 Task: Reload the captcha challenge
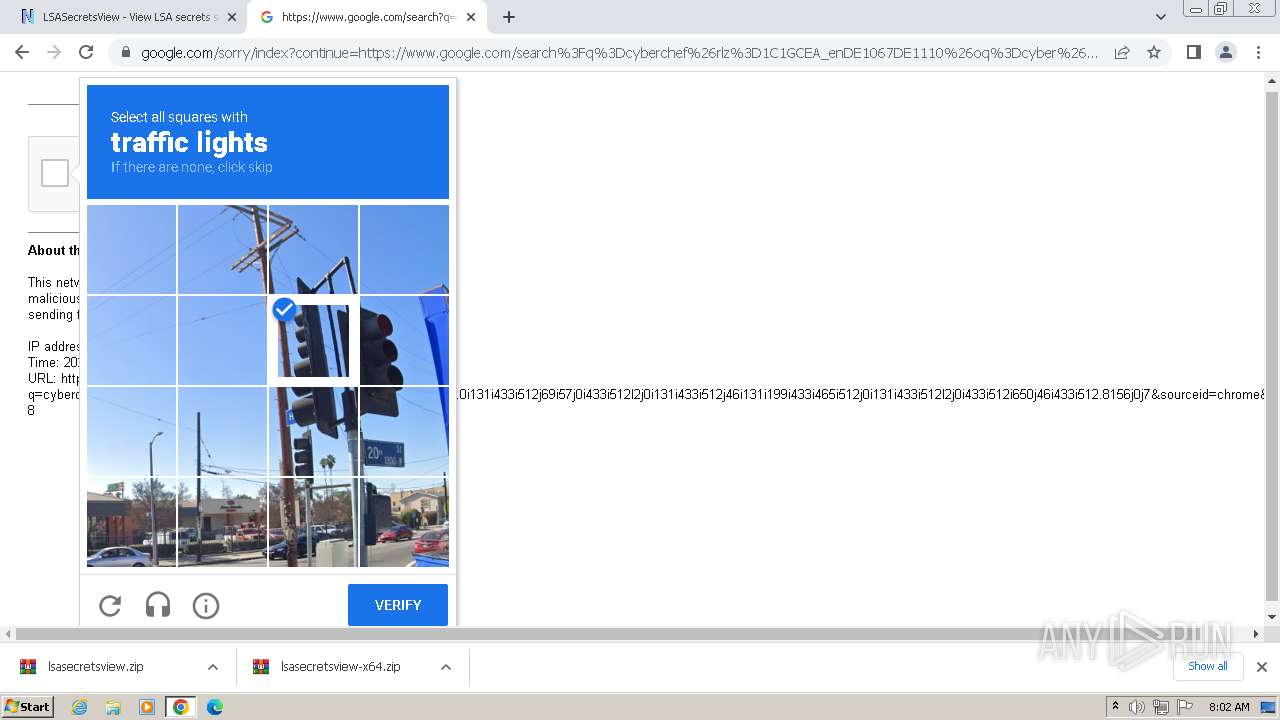click(110, 605)
